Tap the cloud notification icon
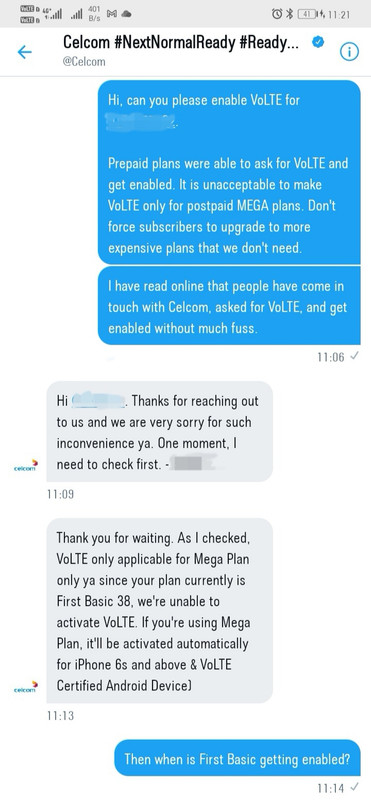371x800 pixels. (126, 14)
